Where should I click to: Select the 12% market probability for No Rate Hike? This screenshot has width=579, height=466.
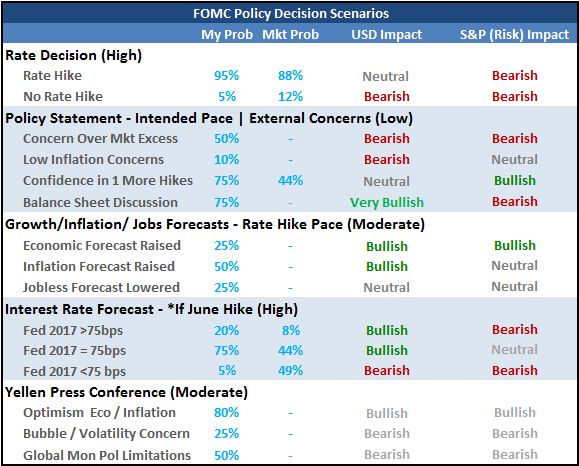point(290,97)
